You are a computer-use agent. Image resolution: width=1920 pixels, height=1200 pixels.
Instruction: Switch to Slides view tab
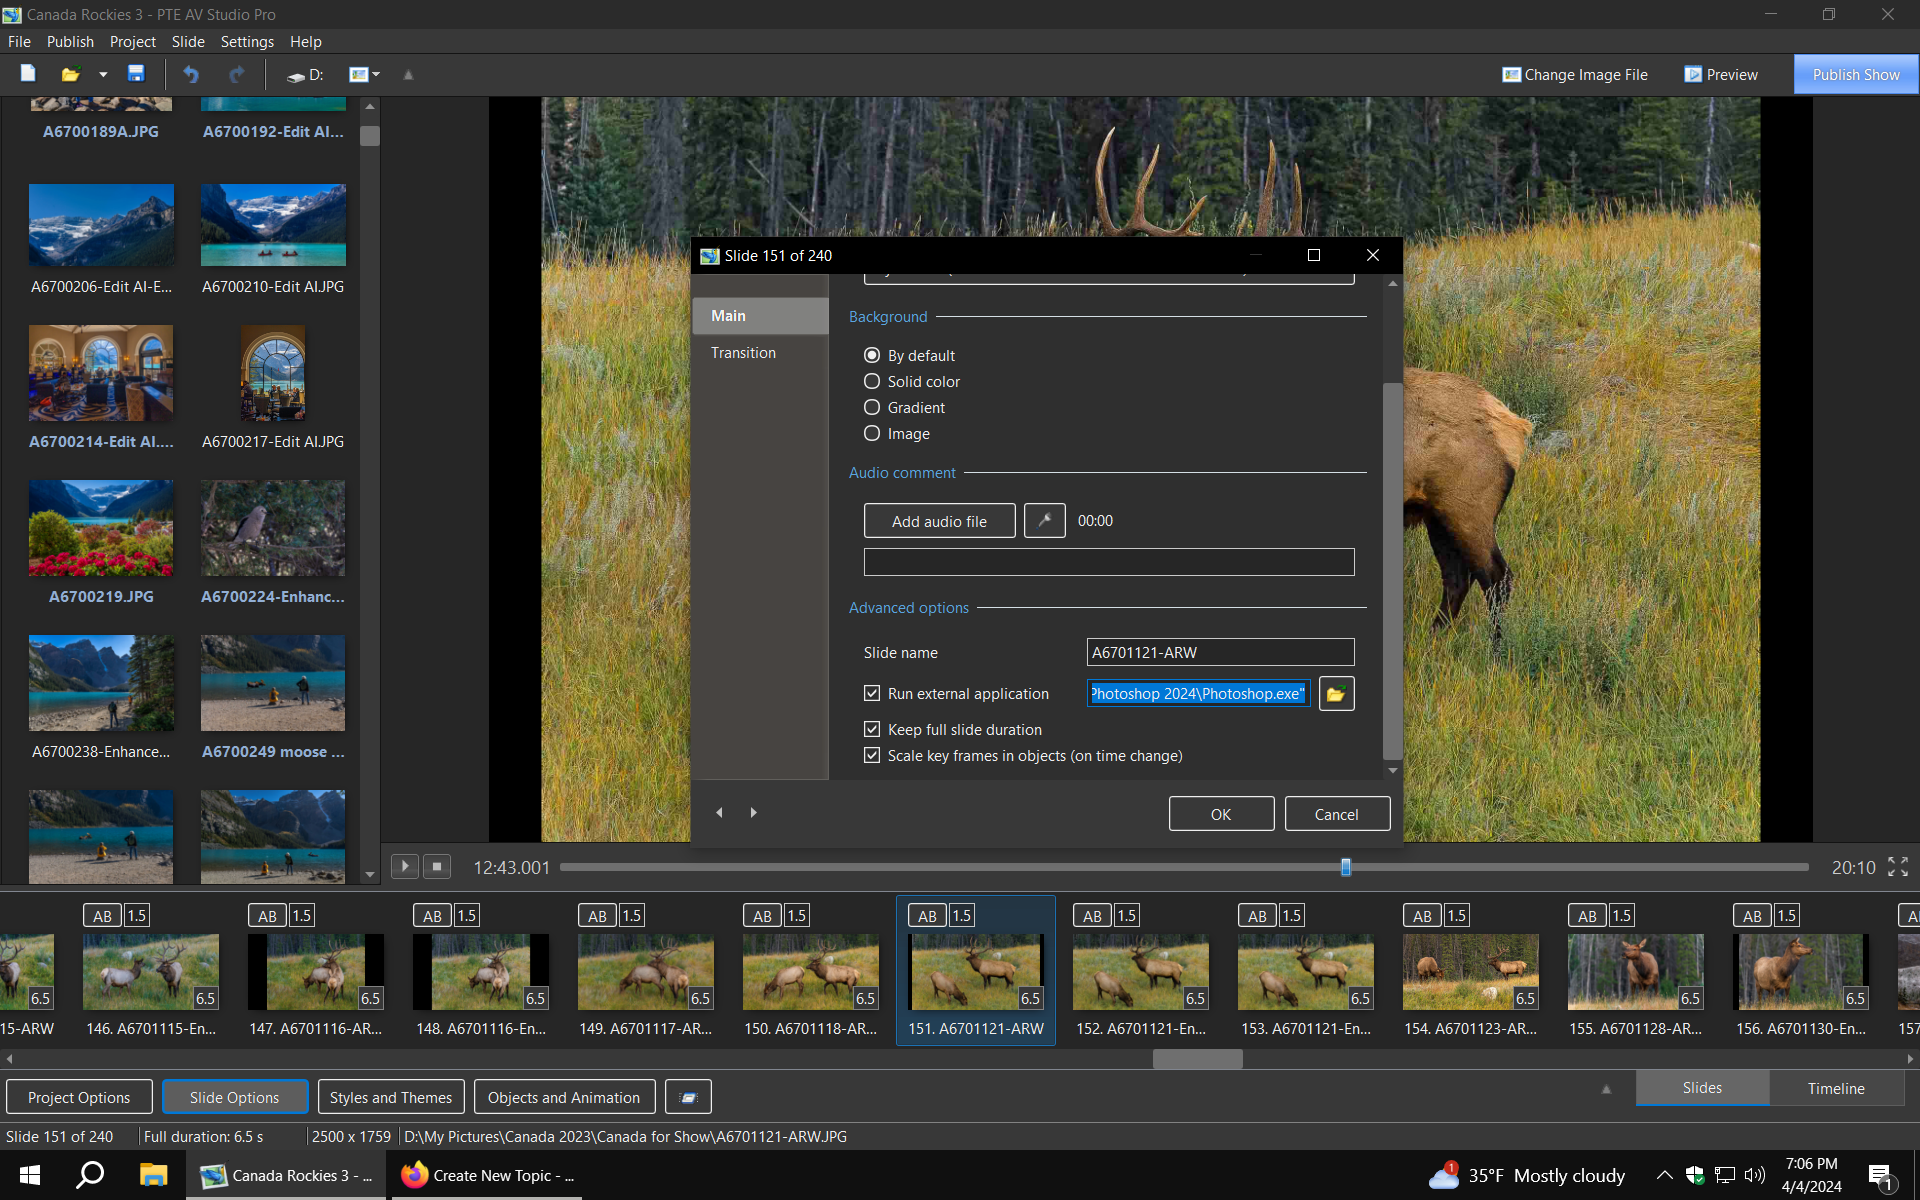(1702, 1087)
